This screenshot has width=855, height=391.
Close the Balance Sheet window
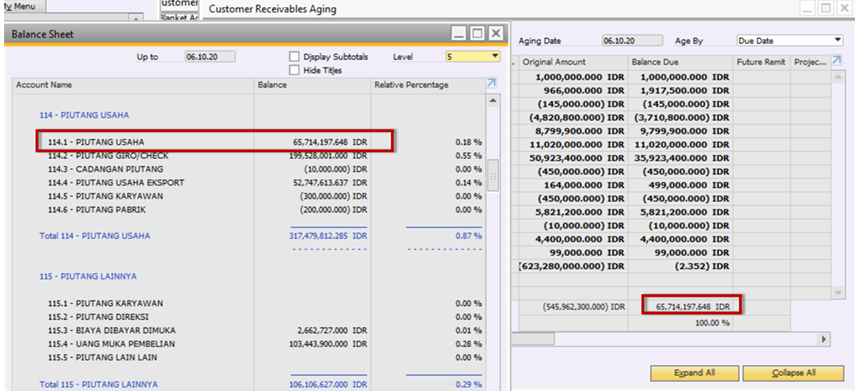pyautogui.click(x=495, y=33)
